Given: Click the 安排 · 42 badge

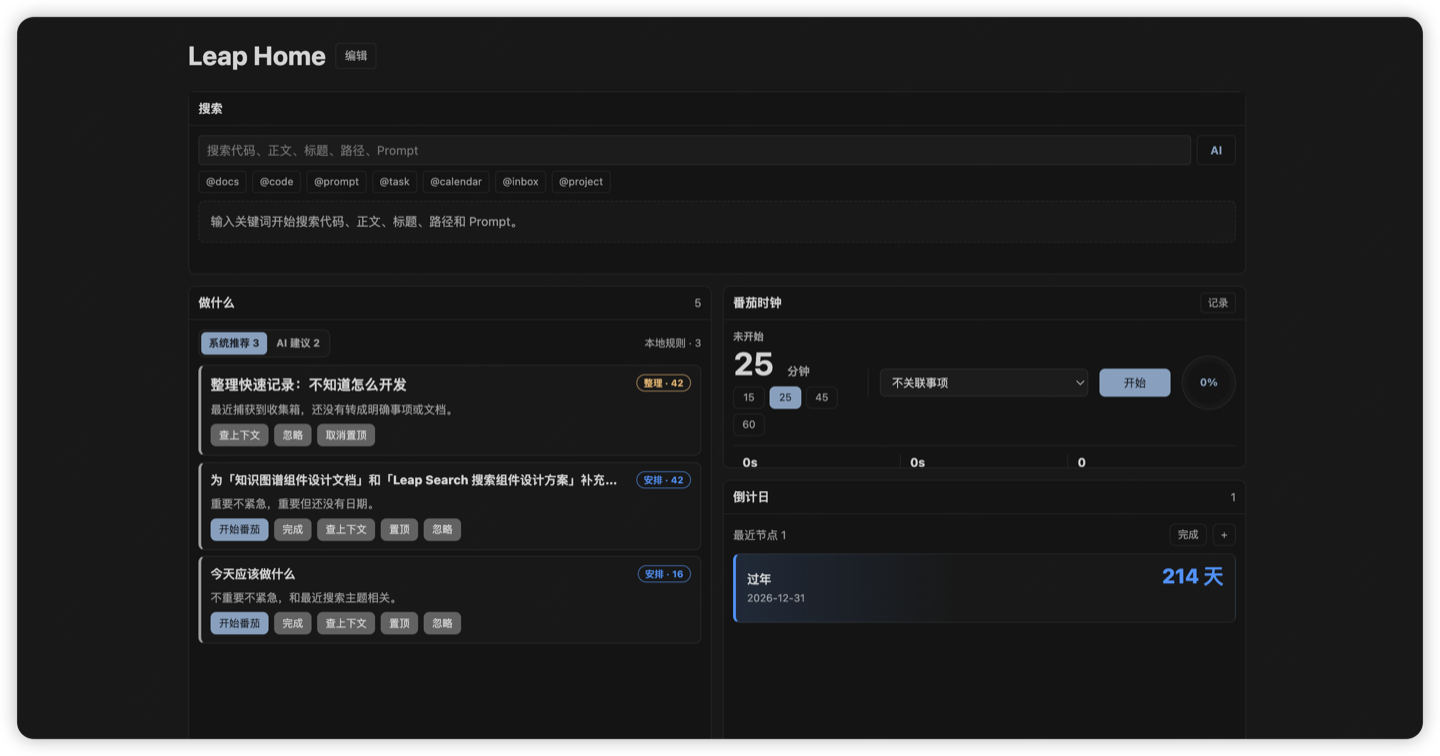Looking at the screenshot, I should click(663, 480).
